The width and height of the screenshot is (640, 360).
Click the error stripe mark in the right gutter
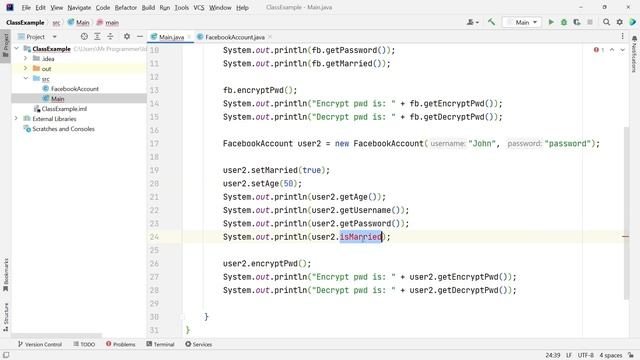click(625, 236)
